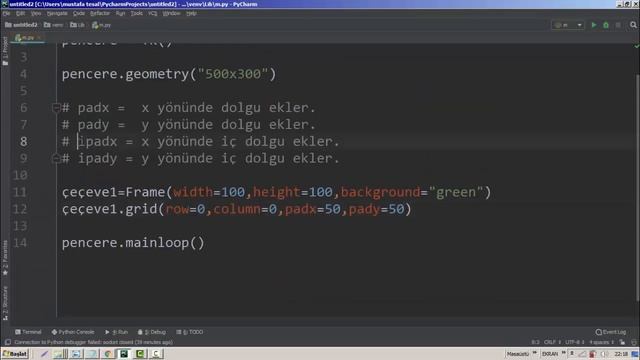Viewport: 640px width, 360px height.
Task: Open the File menu
Action: point(6,13)
